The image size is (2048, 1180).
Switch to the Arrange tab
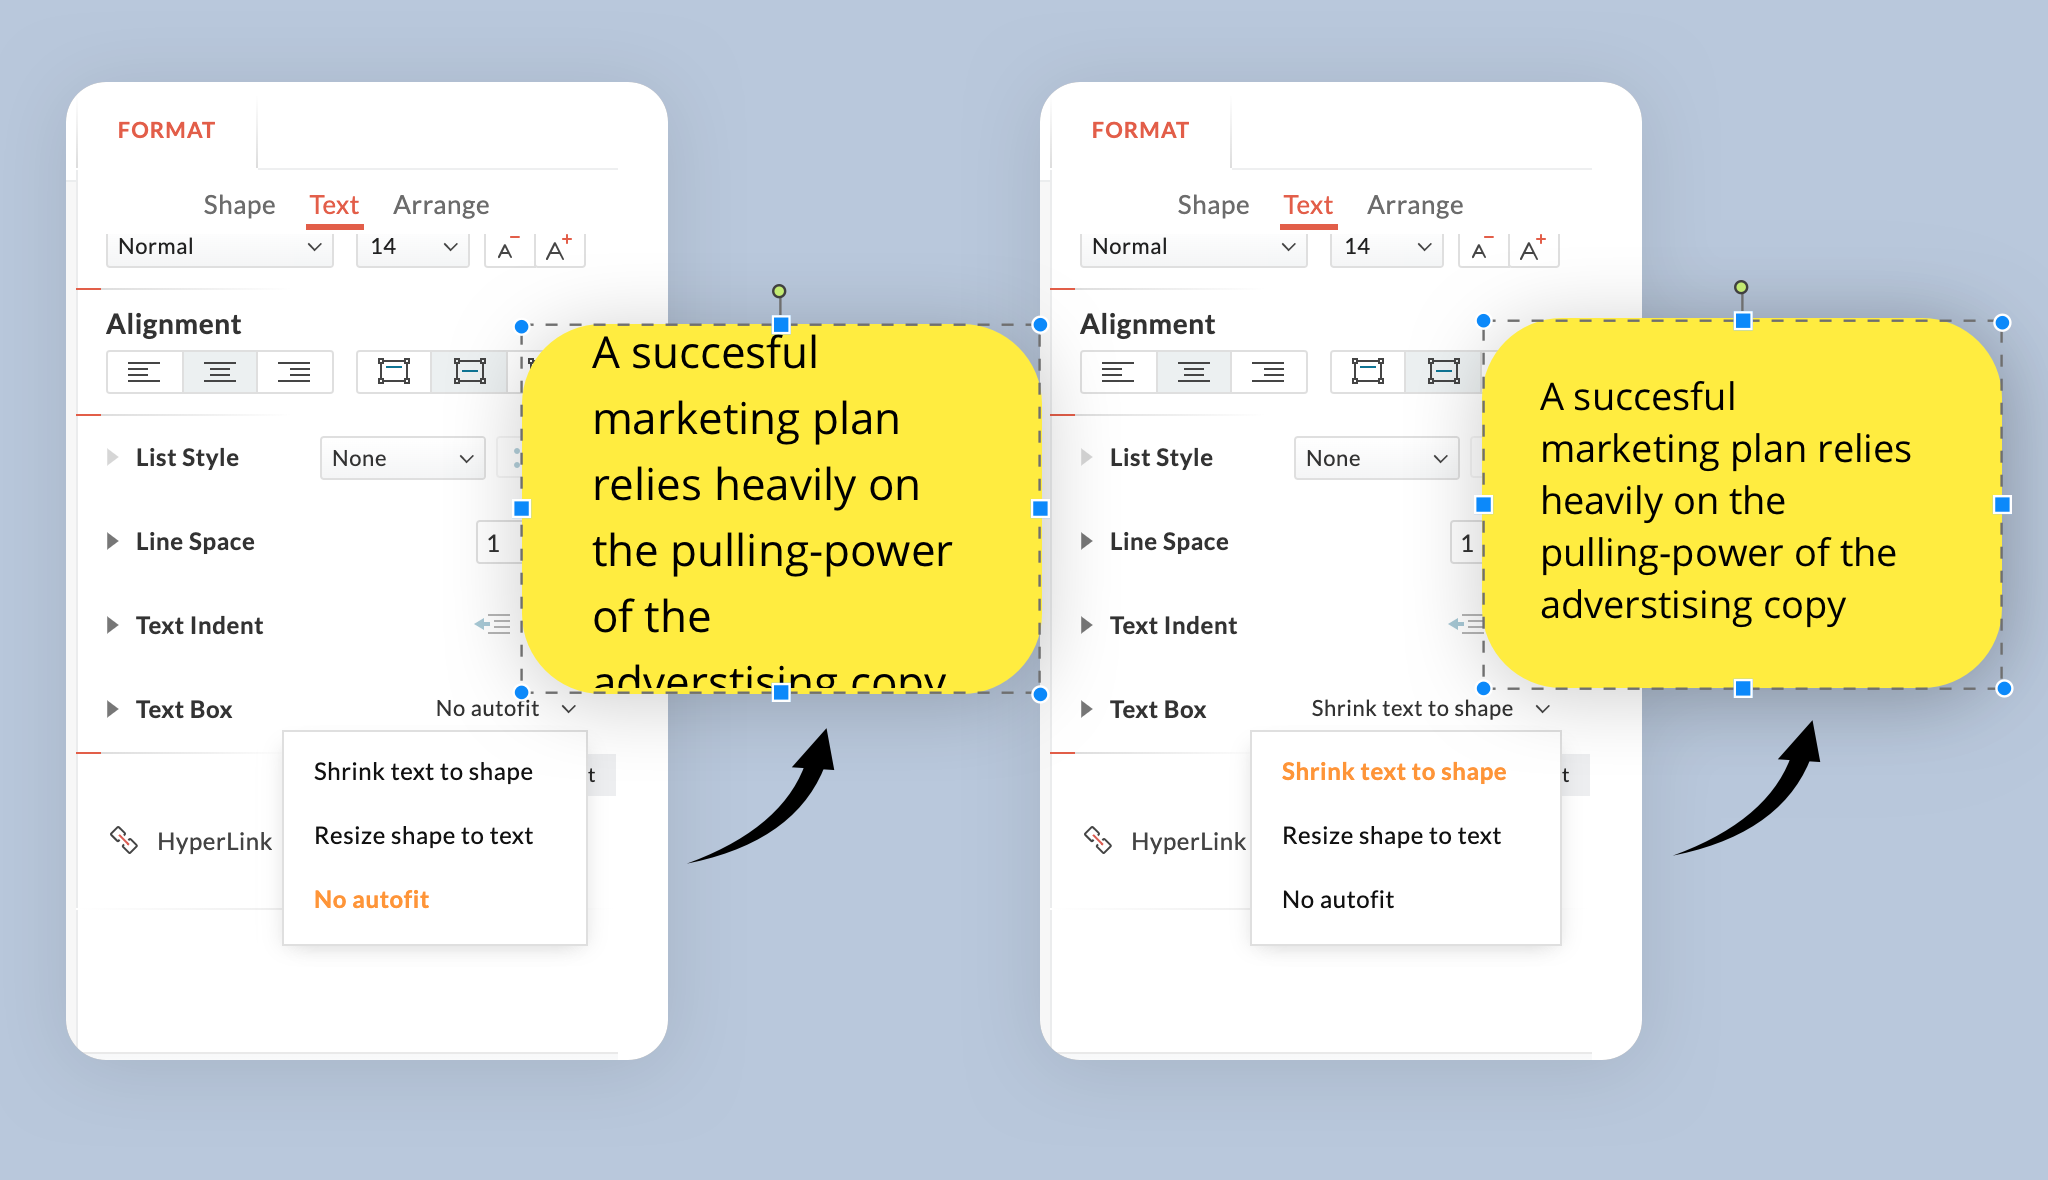point(441,204)
